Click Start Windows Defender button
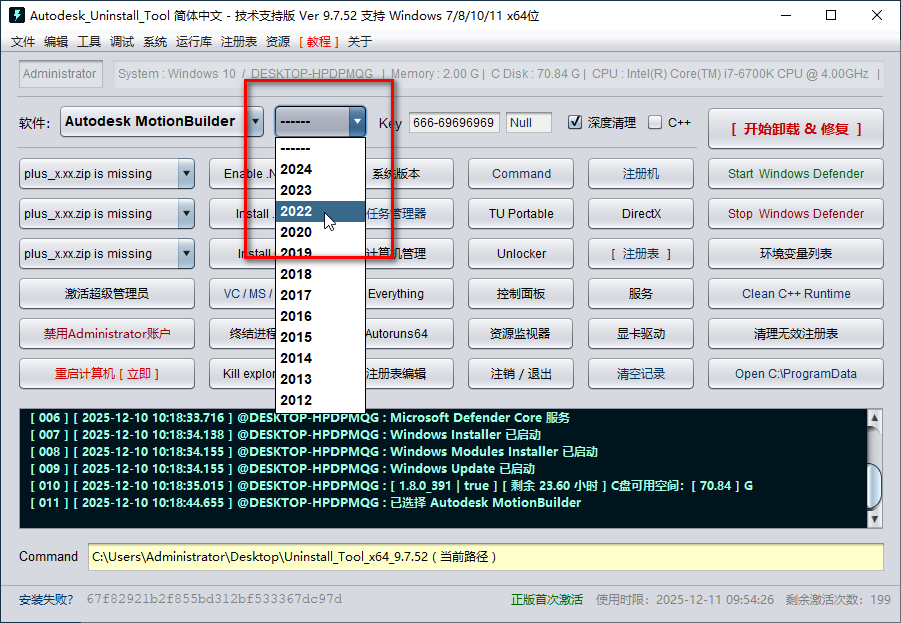This screenshot has height=623, width=901. tap(795, 174)
